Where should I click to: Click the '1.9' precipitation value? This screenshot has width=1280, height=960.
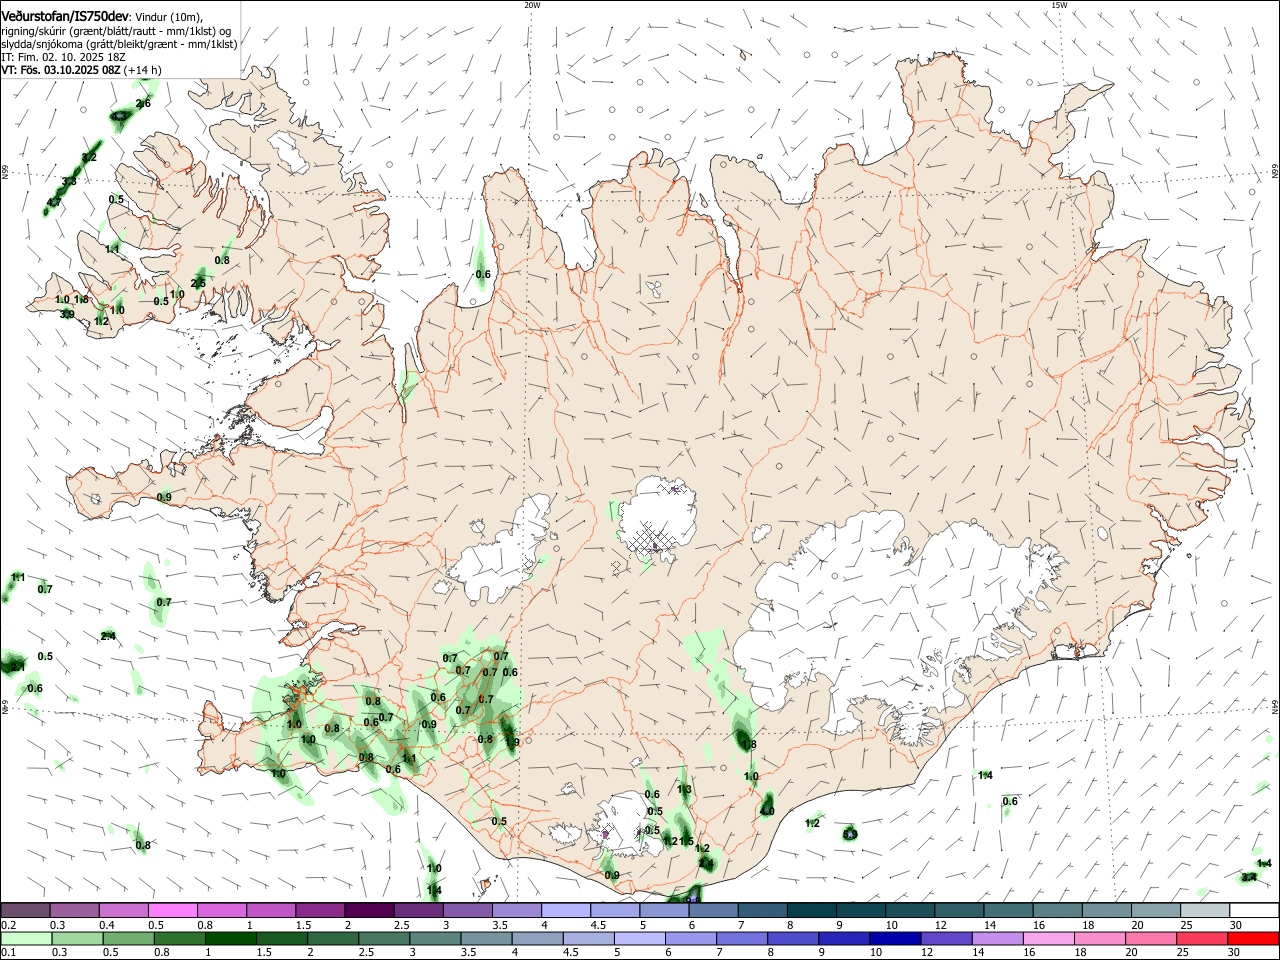click(512, 743)
